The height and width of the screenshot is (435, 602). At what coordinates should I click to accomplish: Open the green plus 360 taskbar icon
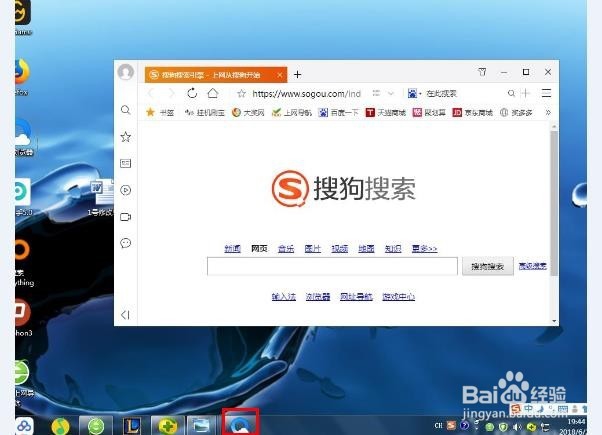point(168,426)
